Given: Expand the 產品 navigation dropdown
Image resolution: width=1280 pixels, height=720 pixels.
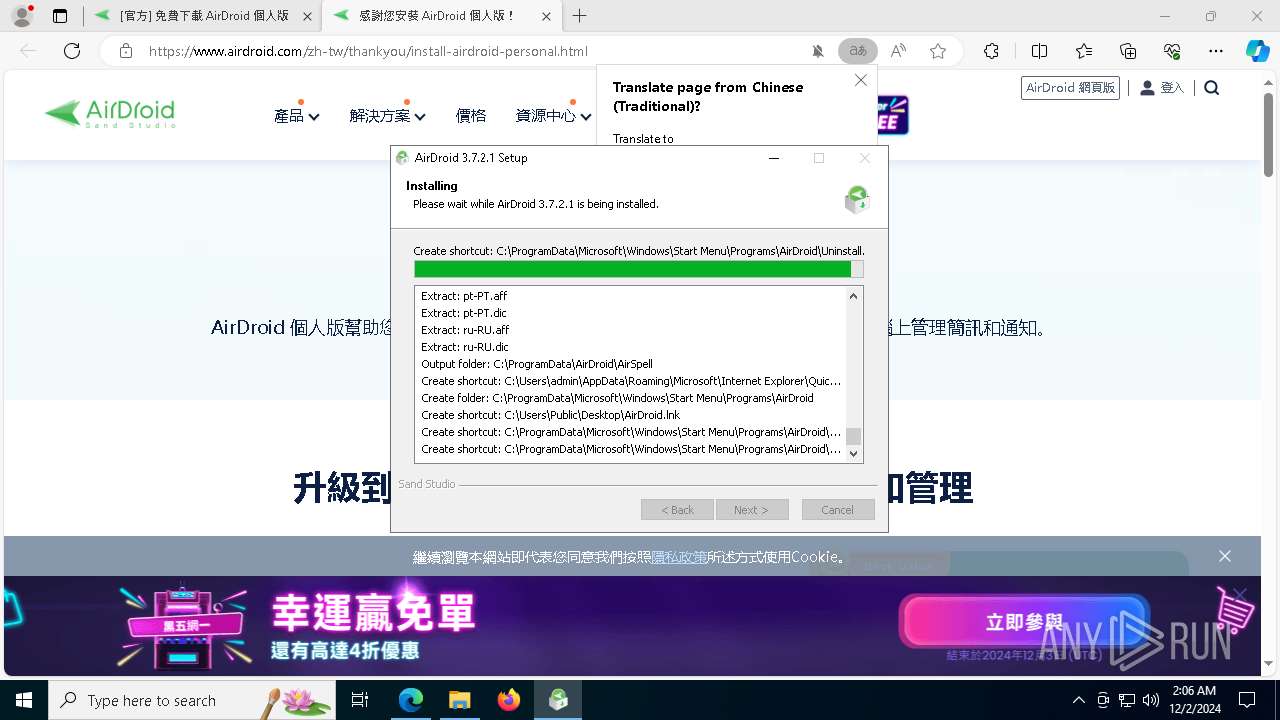Looking at the screenshot, I should tap(297, 116).
